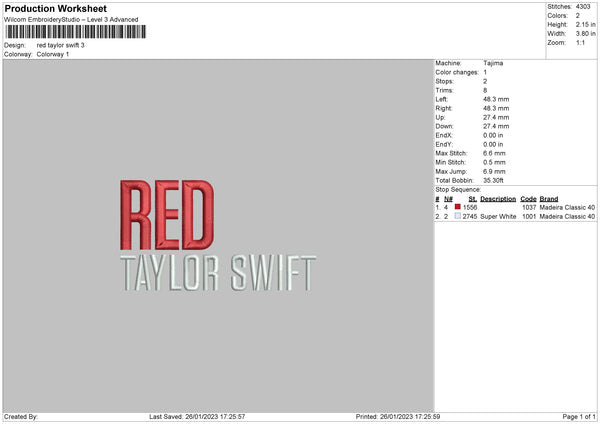
Task: Select the Right value 48.3 mm
Action: coord(496,108)
